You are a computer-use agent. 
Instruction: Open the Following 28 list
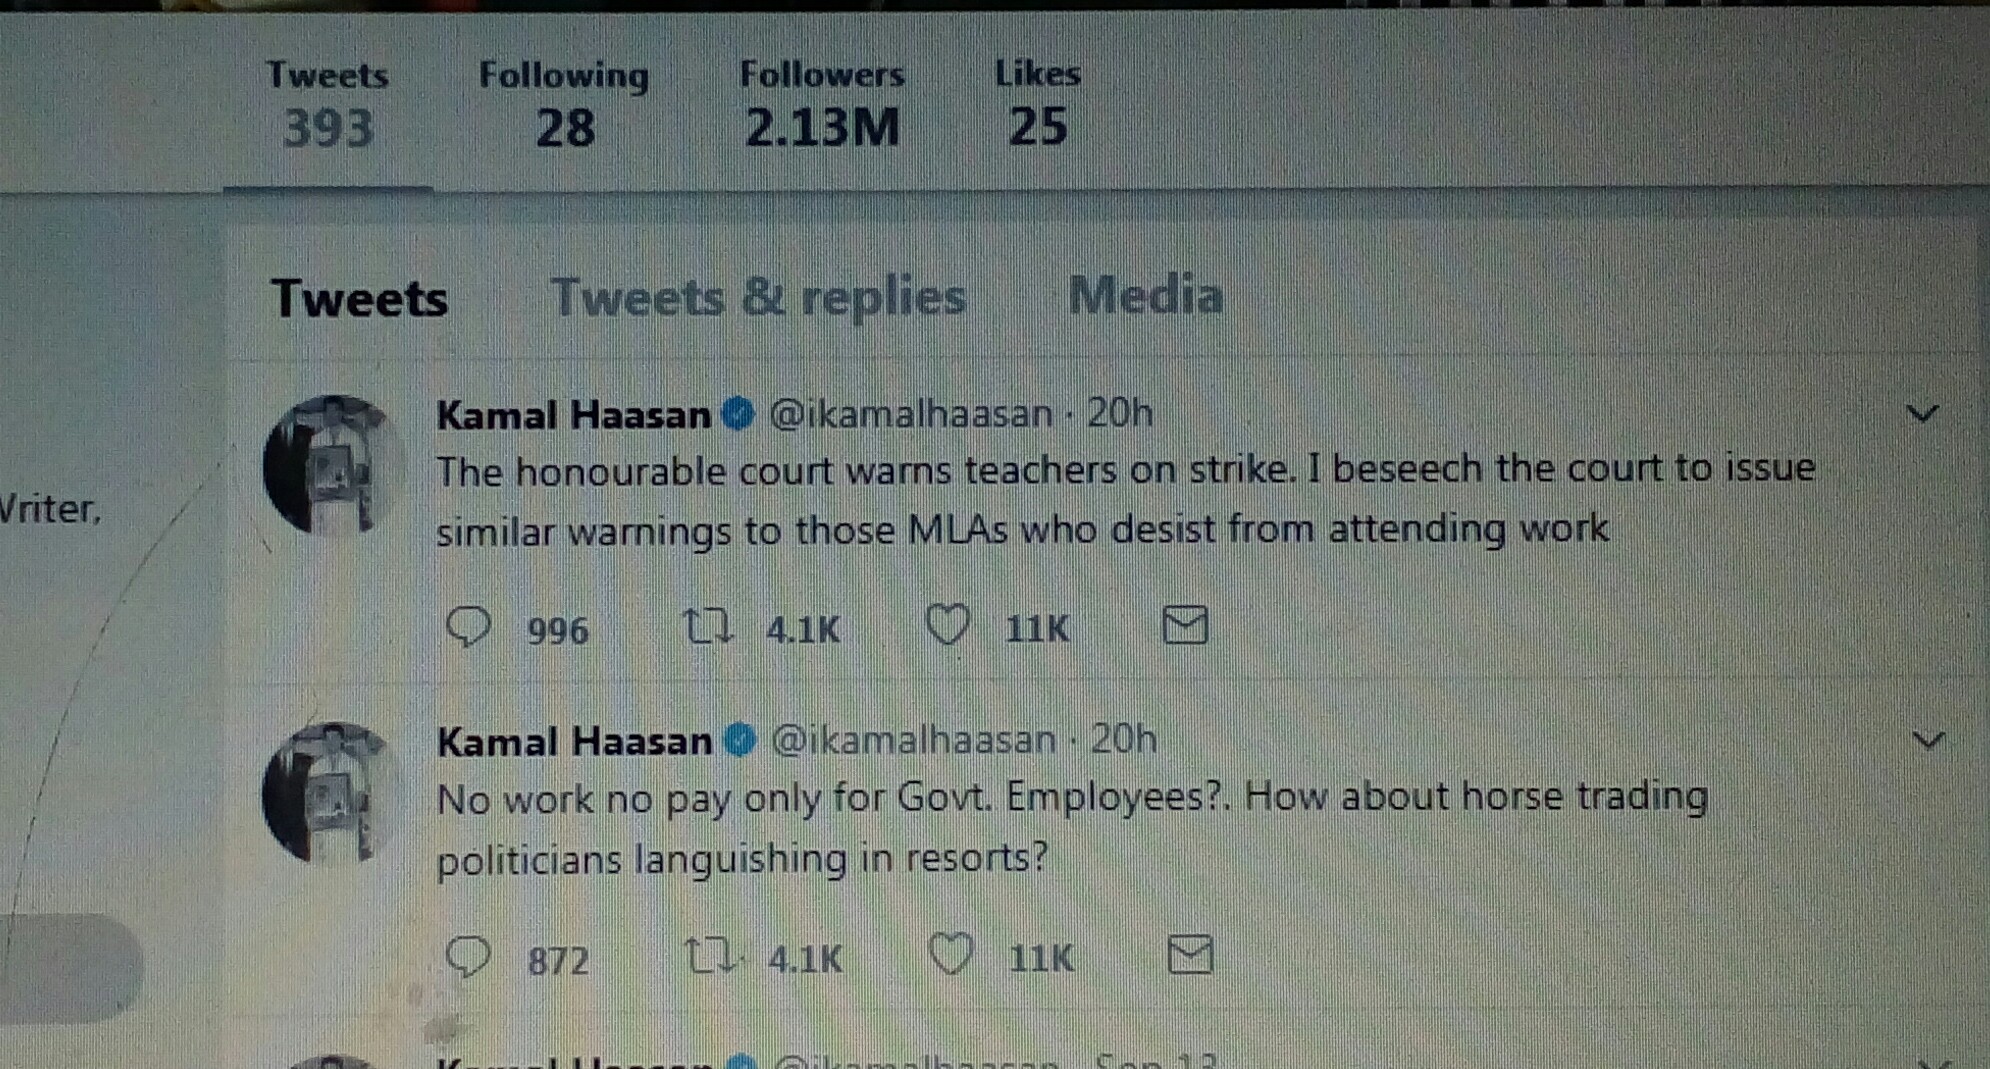(564, 104)
